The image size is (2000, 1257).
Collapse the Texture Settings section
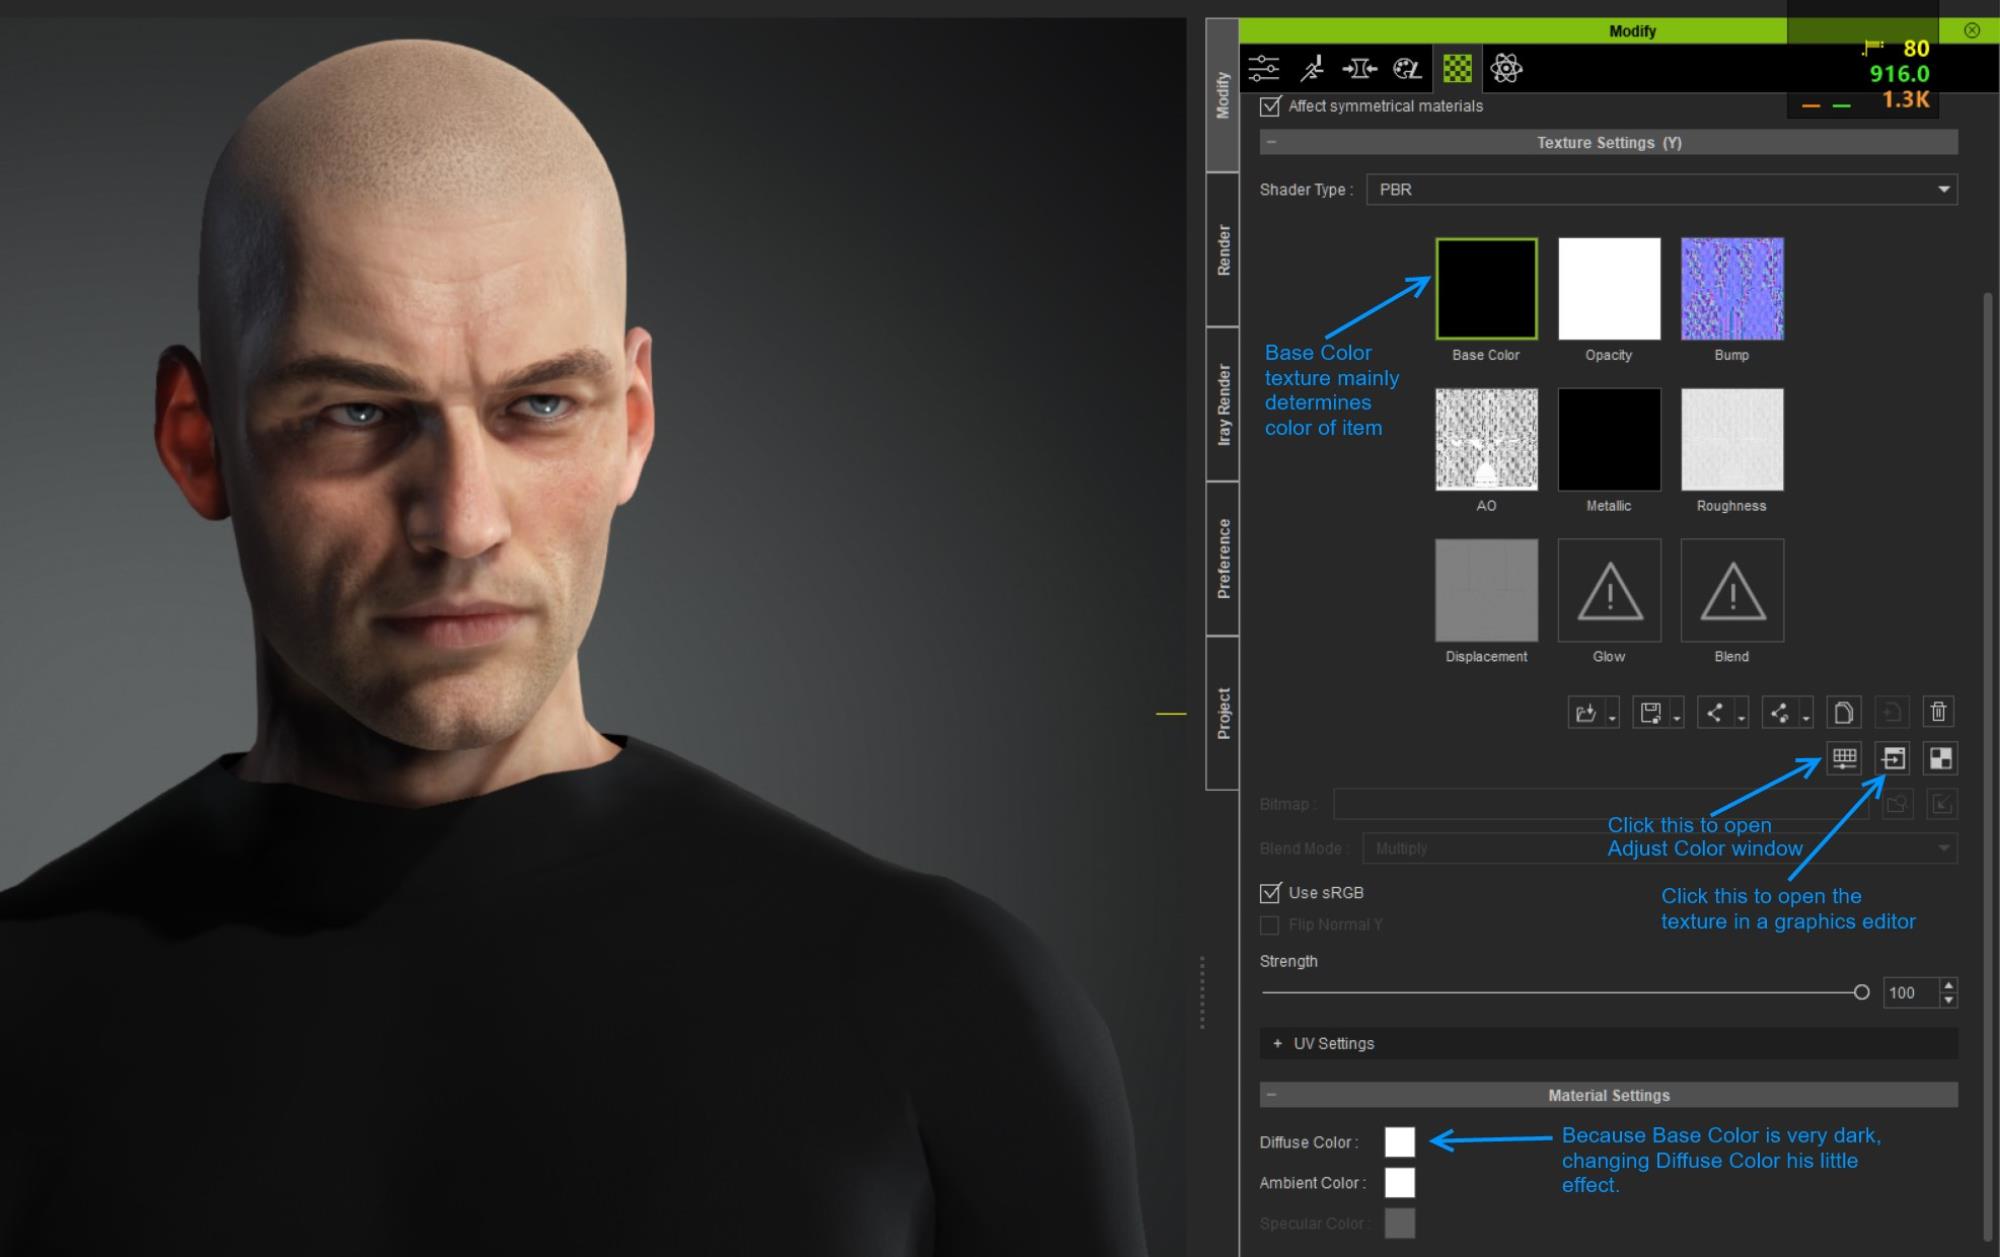[x=1271, y=142]
